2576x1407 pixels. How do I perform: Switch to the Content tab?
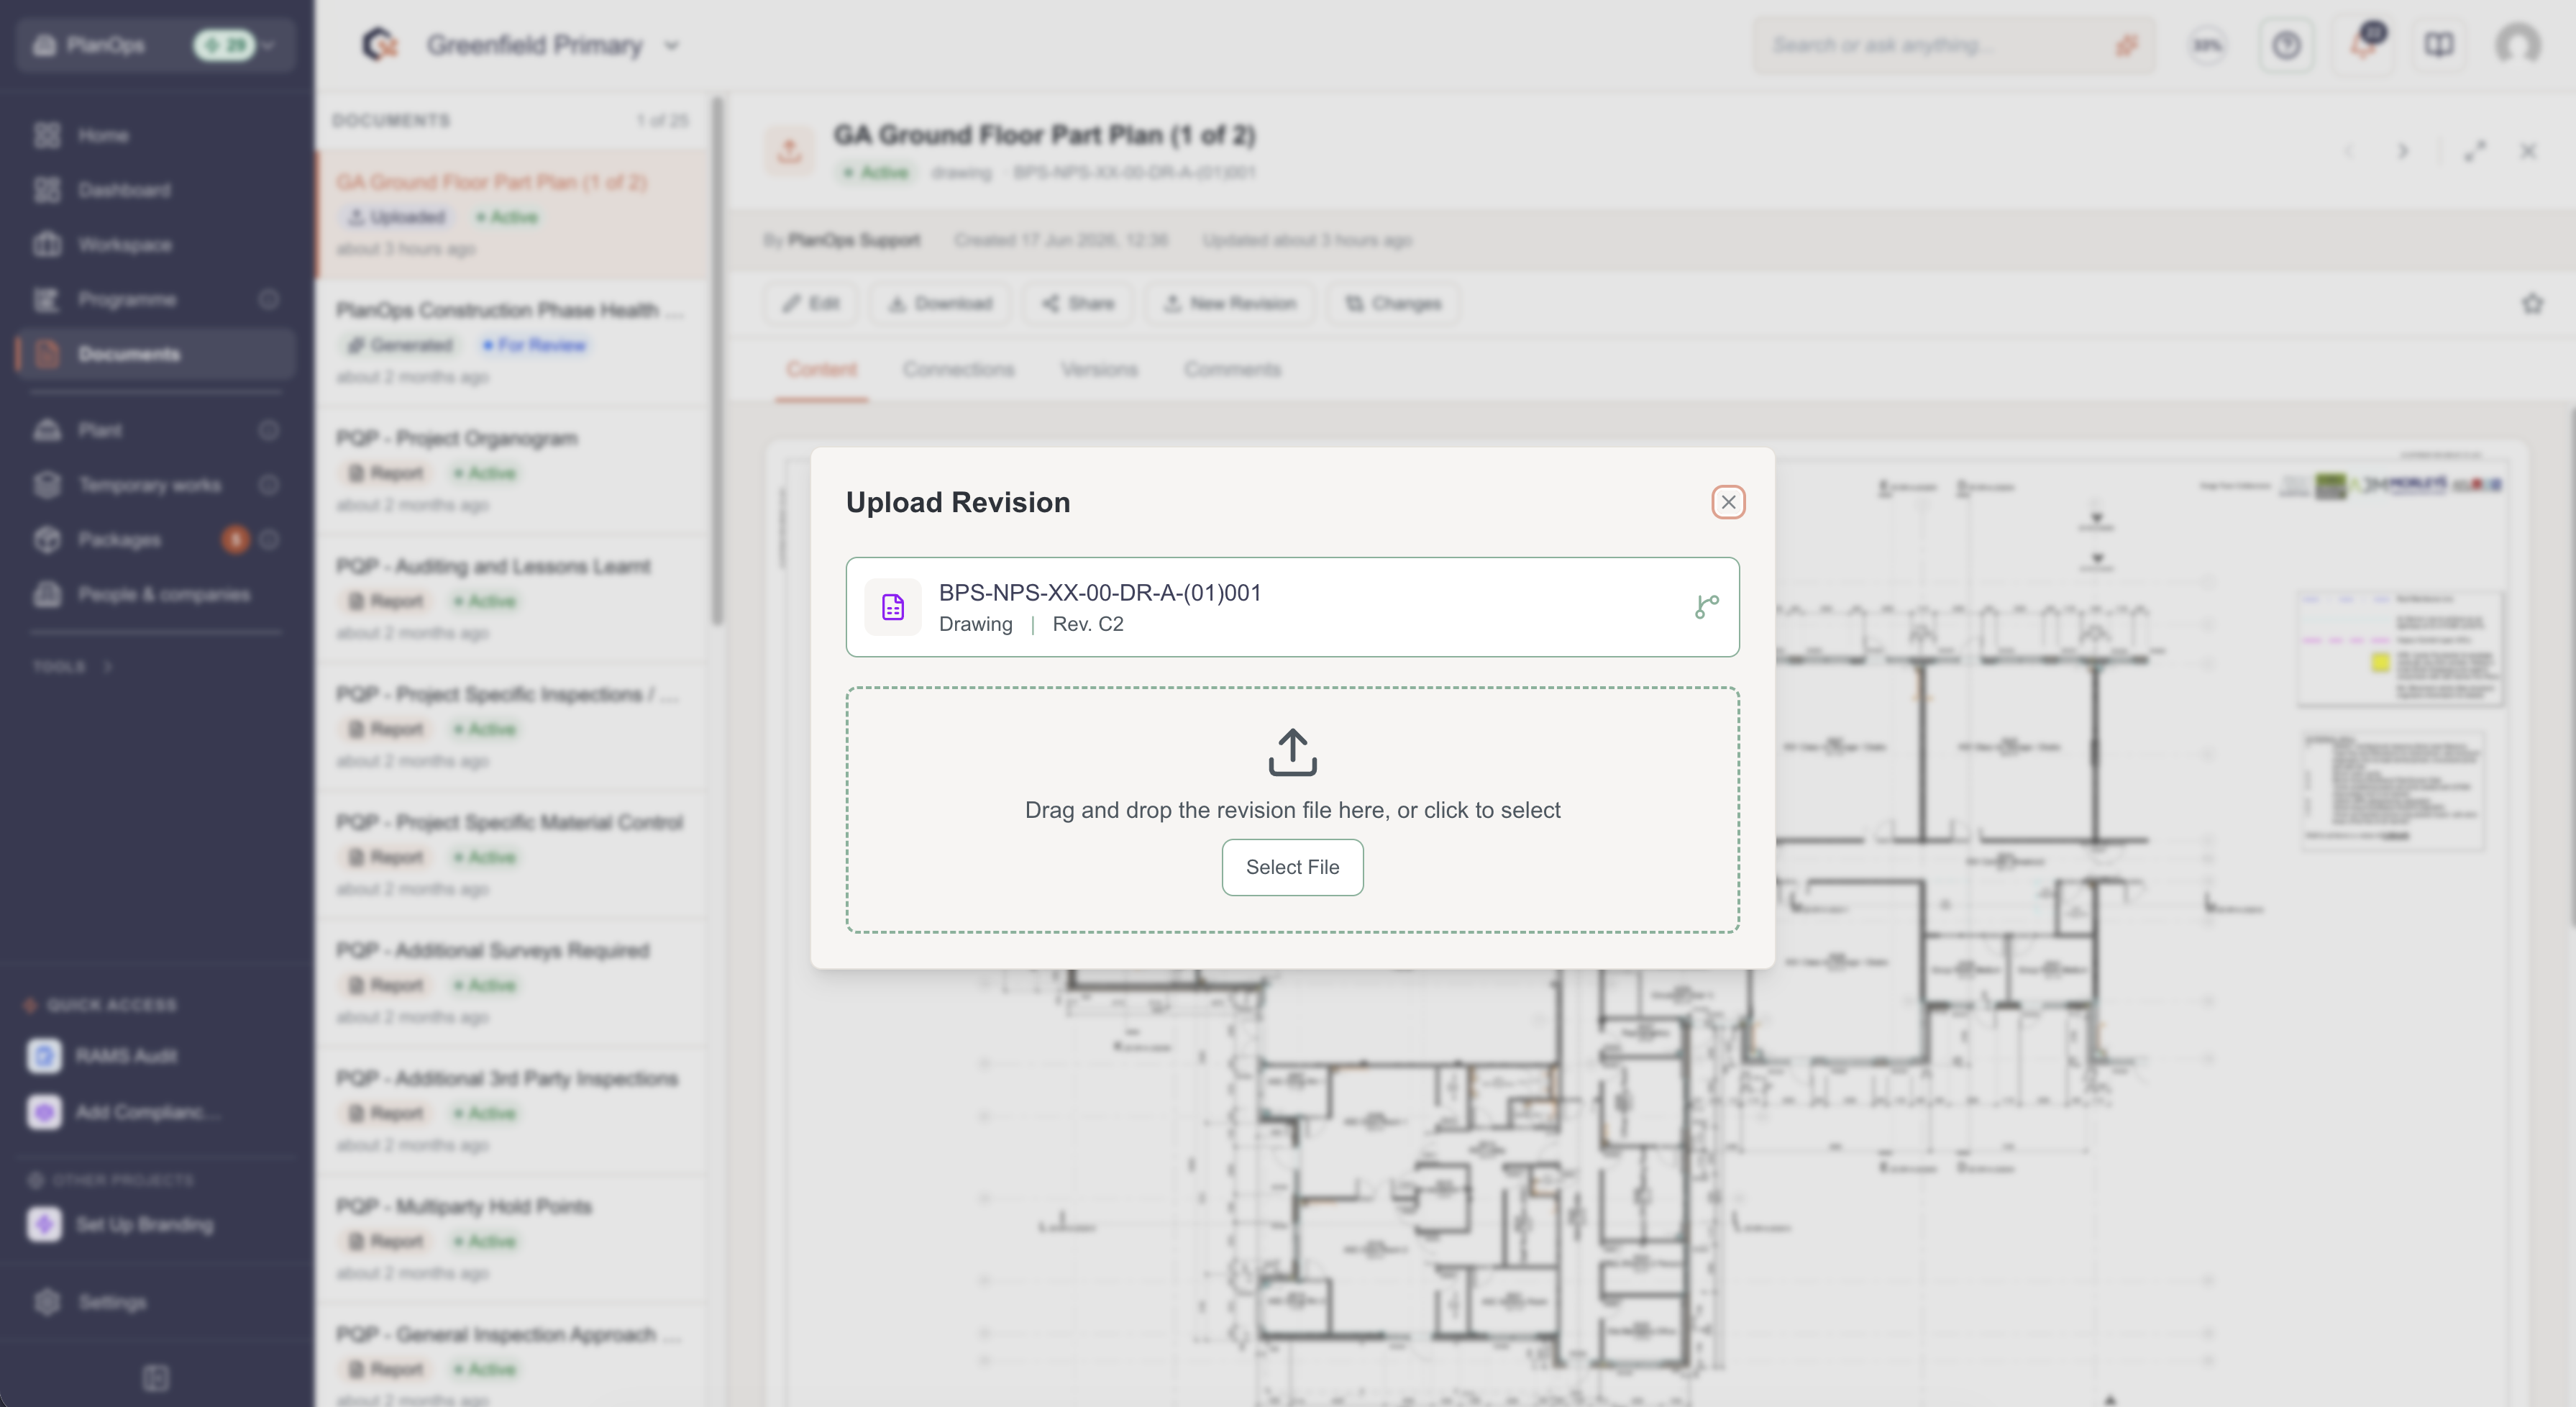[x=821, y=369]
